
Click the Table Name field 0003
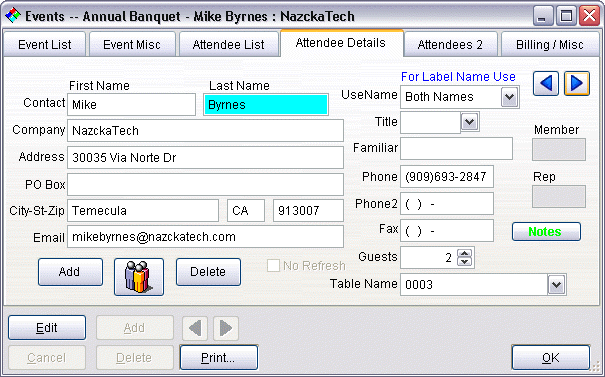click(x=474, y=285)
